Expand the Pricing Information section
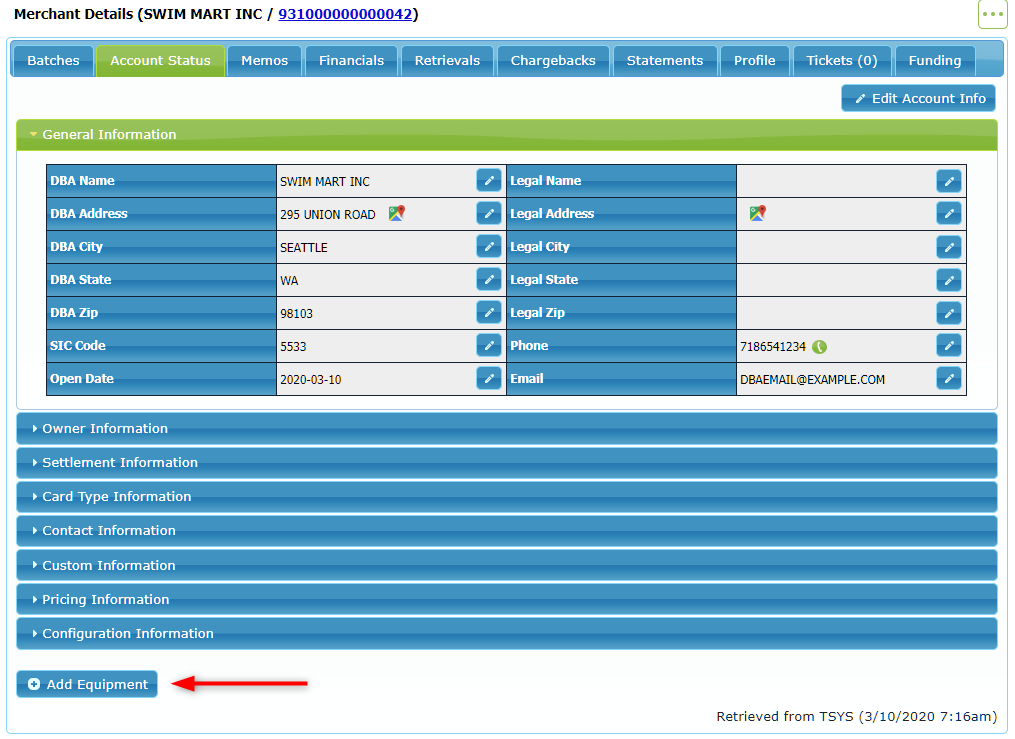Viewport: 1015px width, 739px height. [506, 599]
